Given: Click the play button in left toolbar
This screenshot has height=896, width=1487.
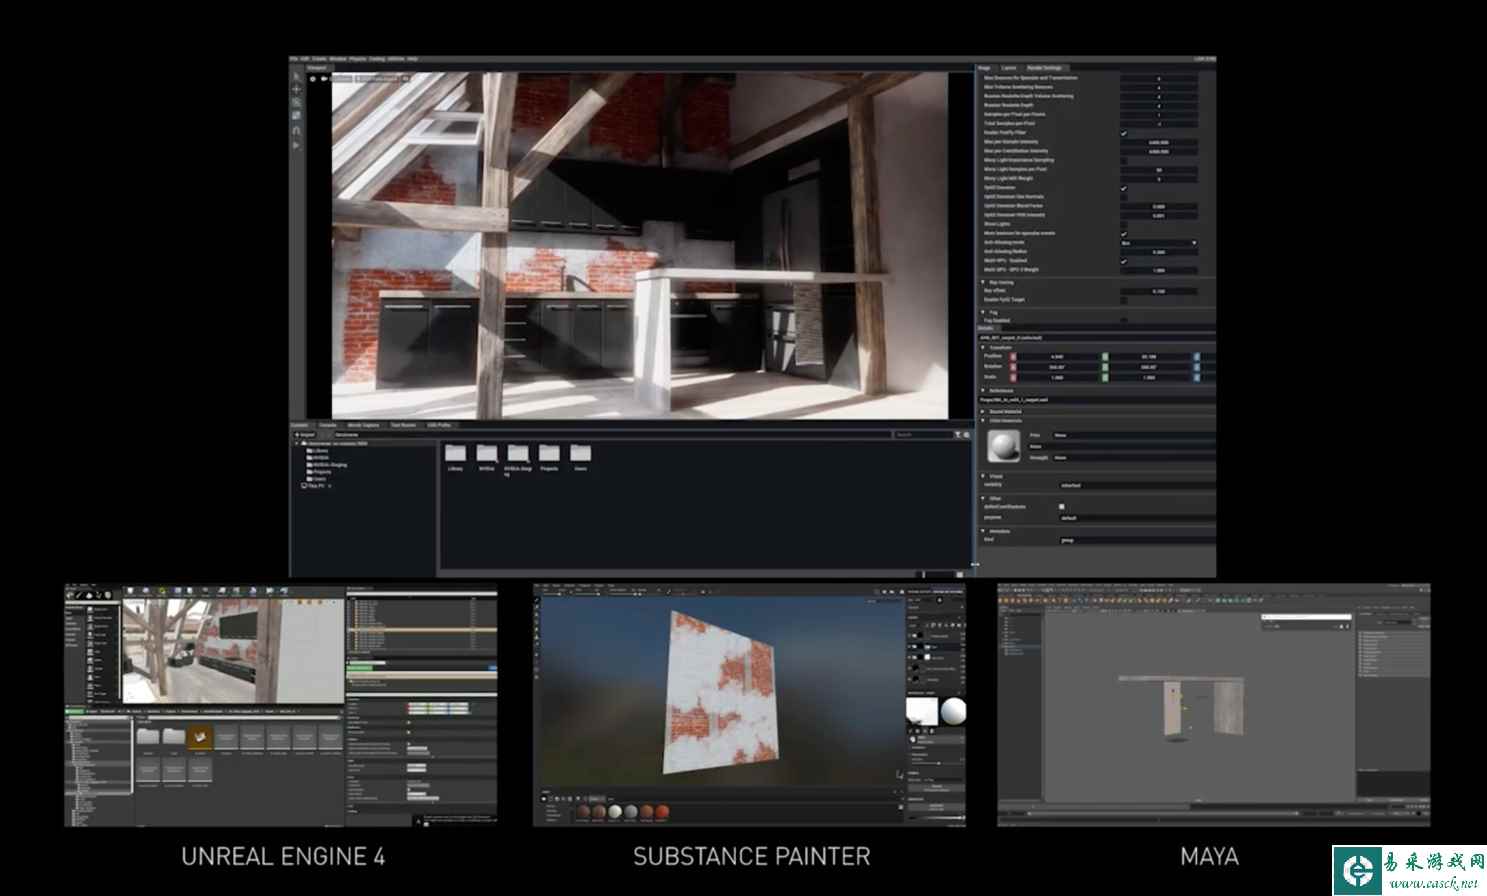Looking at the screenshot, I should (x=296, y=144).
